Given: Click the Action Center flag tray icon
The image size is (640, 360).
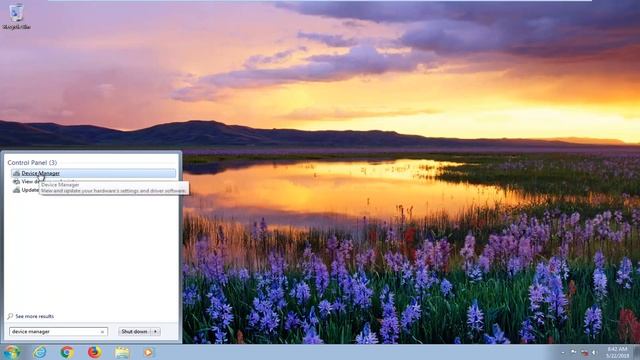Looking at the screenshot, I should click(573, 352).
